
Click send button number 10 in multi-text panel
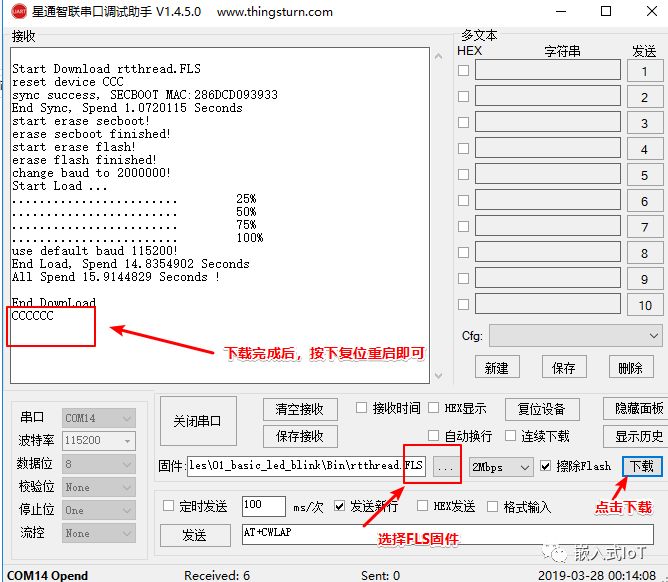[x=644, y=305]
